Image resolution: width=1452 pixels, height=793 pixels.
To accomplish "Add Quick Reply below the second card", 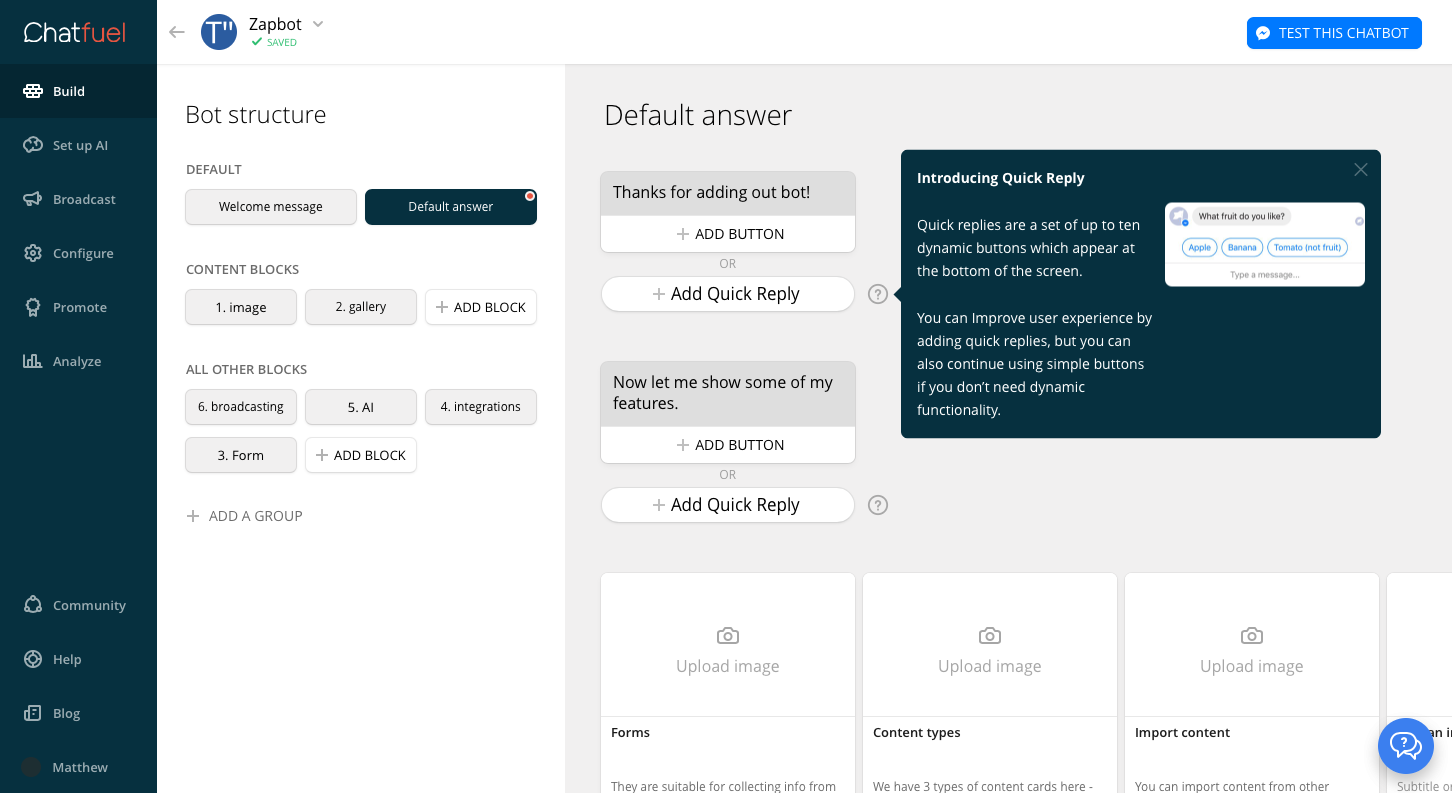I will point(728,505).
